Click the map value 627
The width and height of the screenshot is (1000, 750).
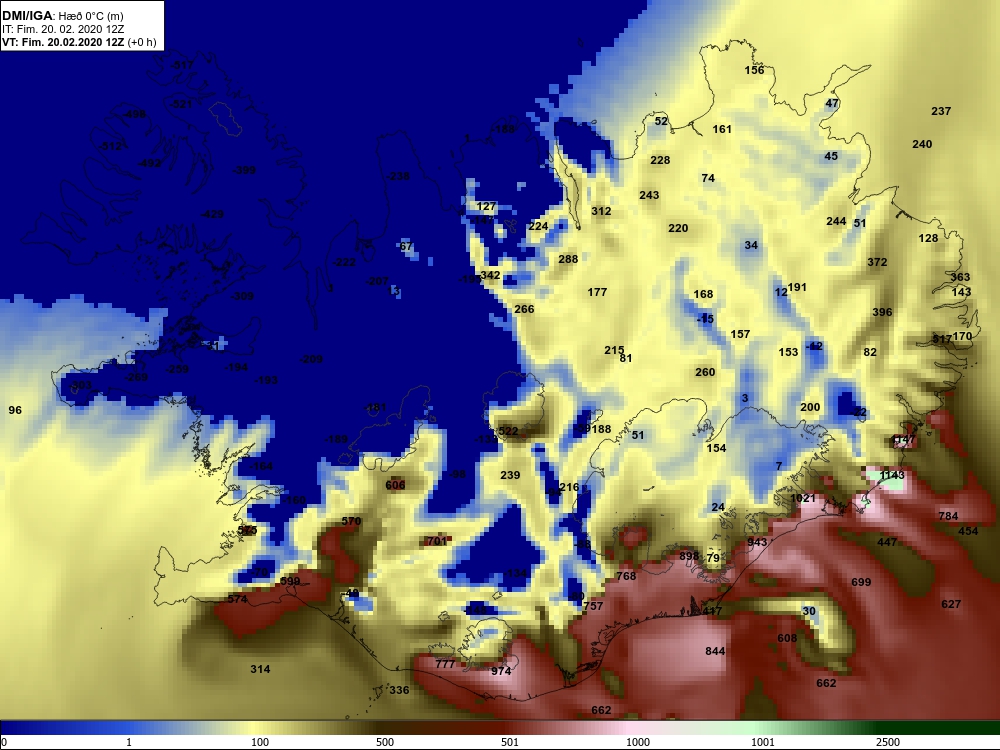pyautogui.click(x=951, y=605)
